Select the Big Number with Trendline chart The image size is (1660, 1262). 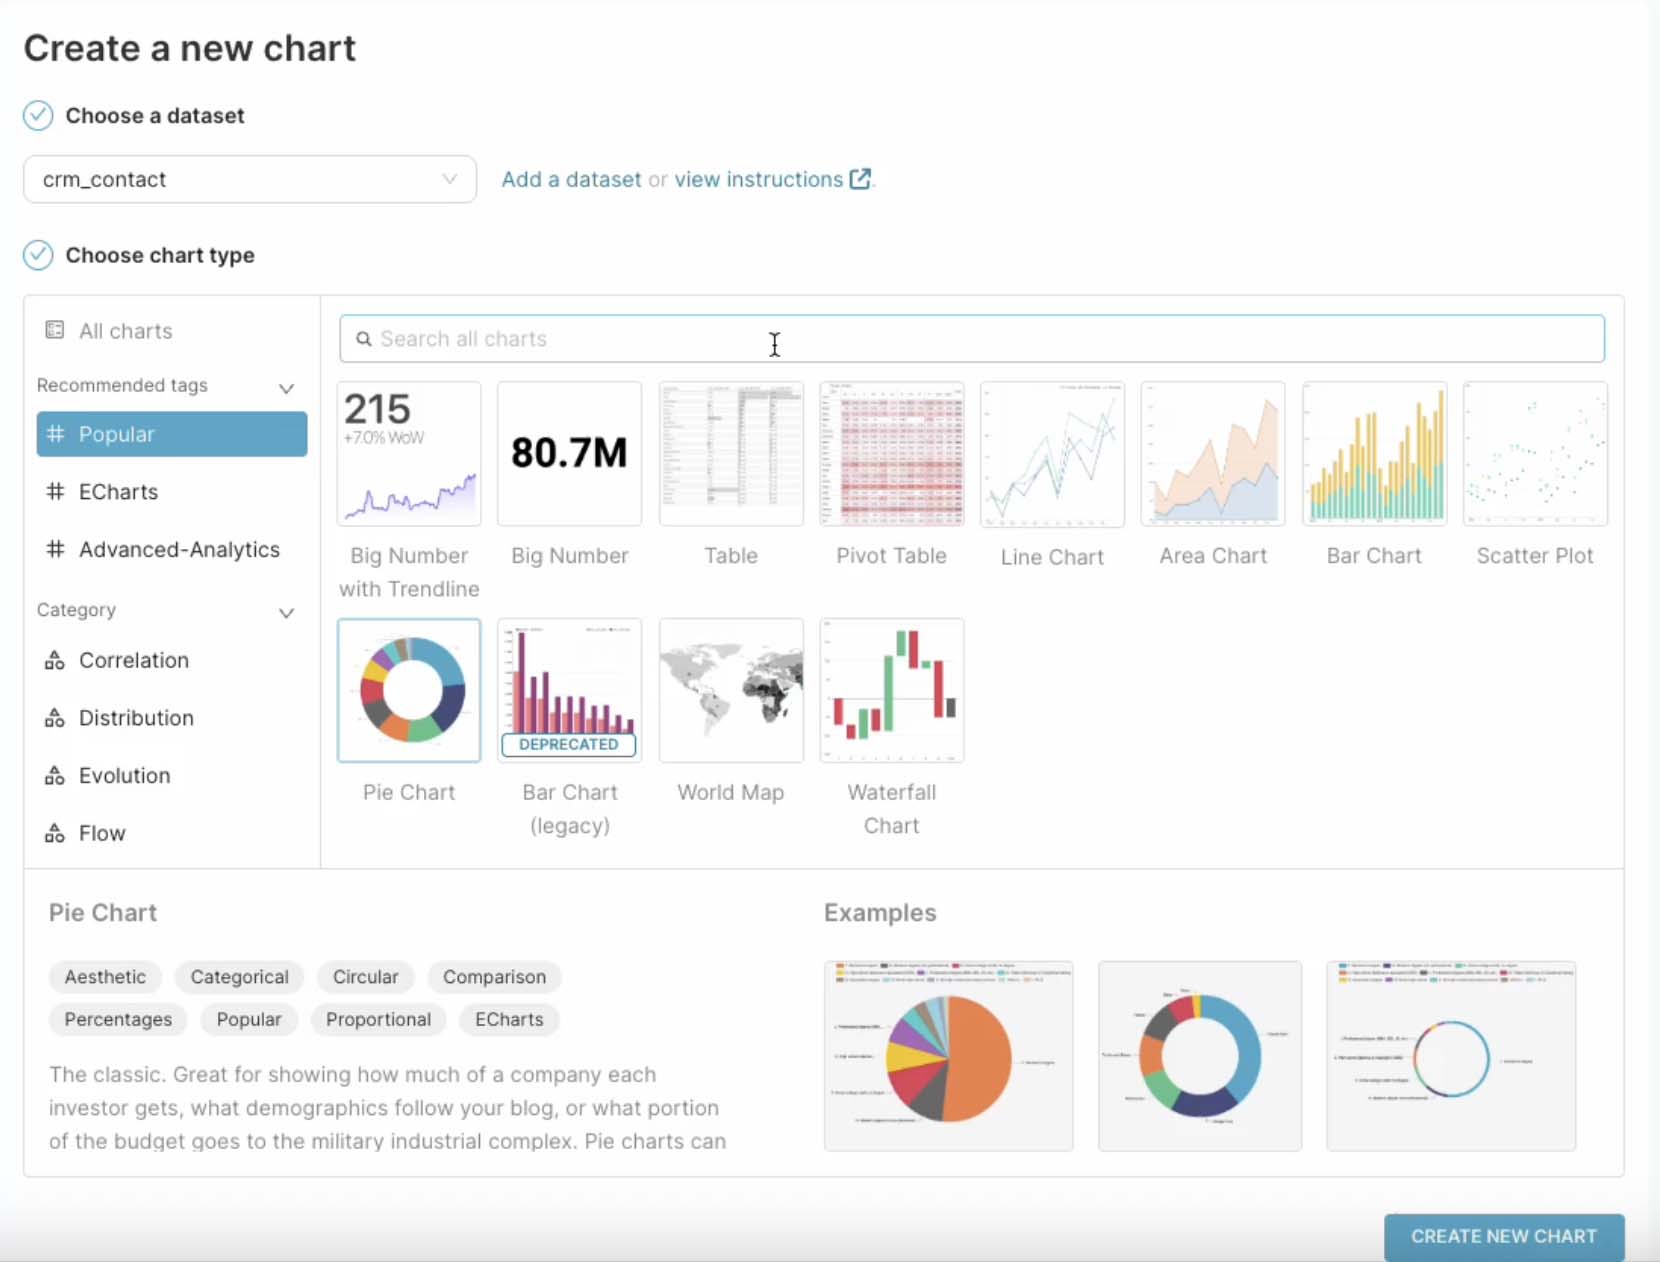pos(409,454)
